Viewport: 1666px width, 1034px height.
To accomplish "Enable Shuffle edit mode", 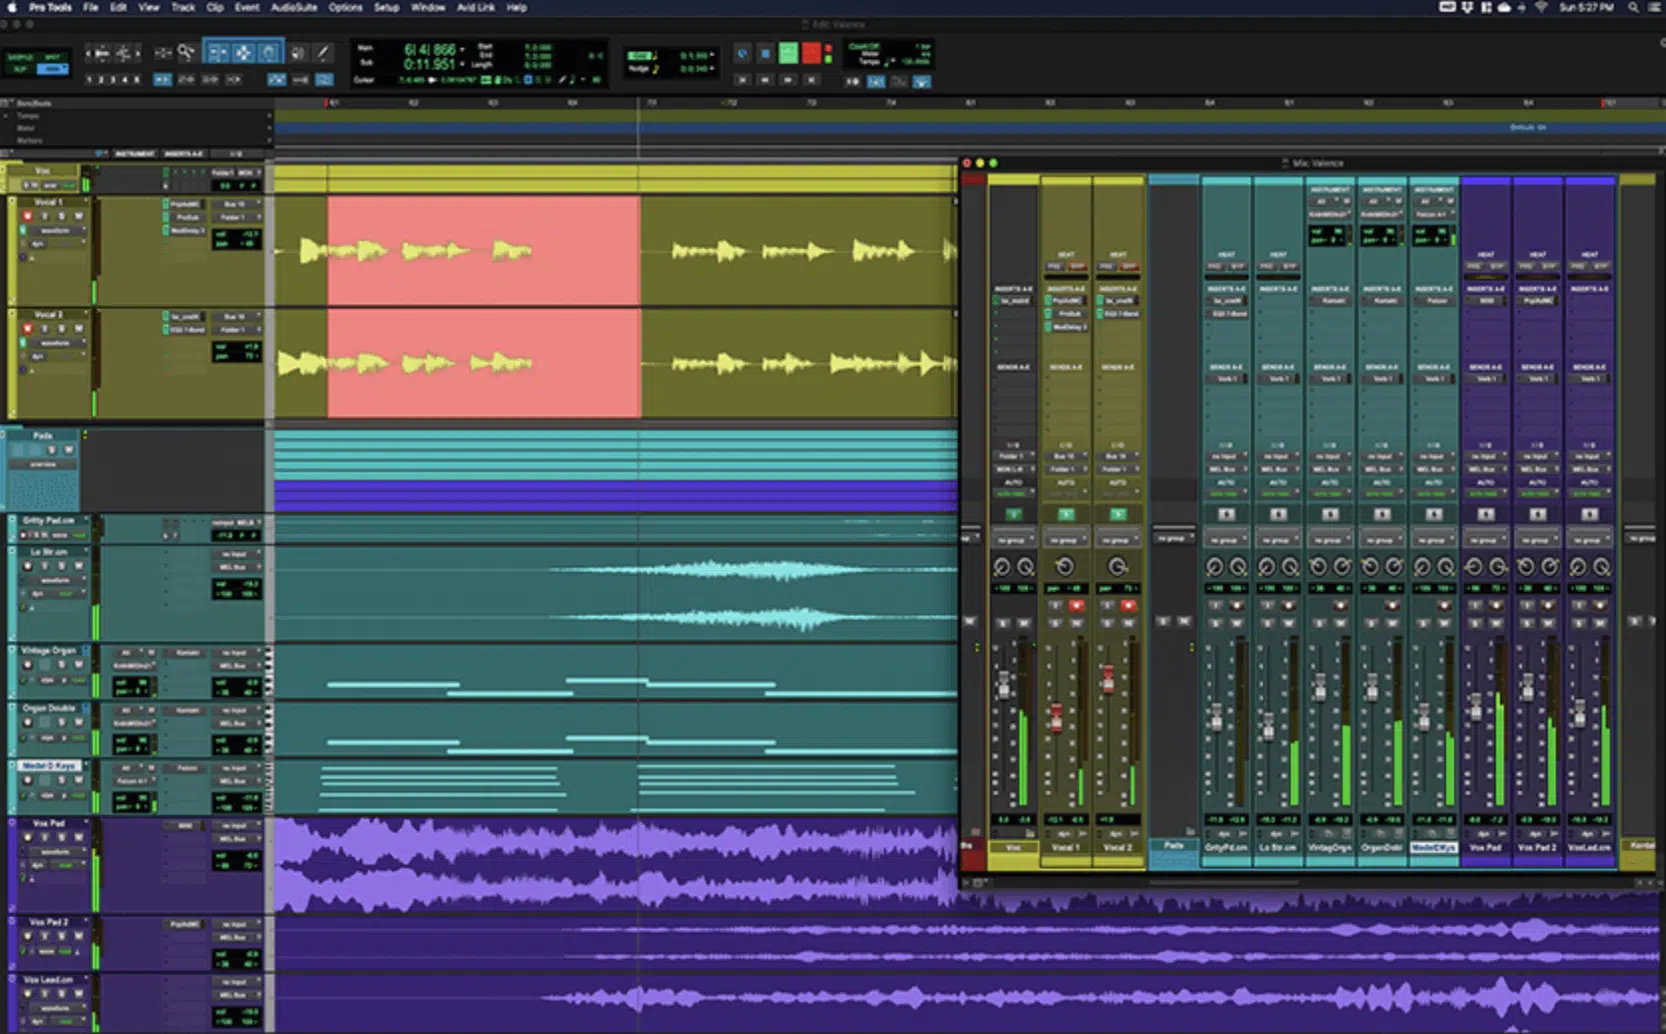I will 20,57.
